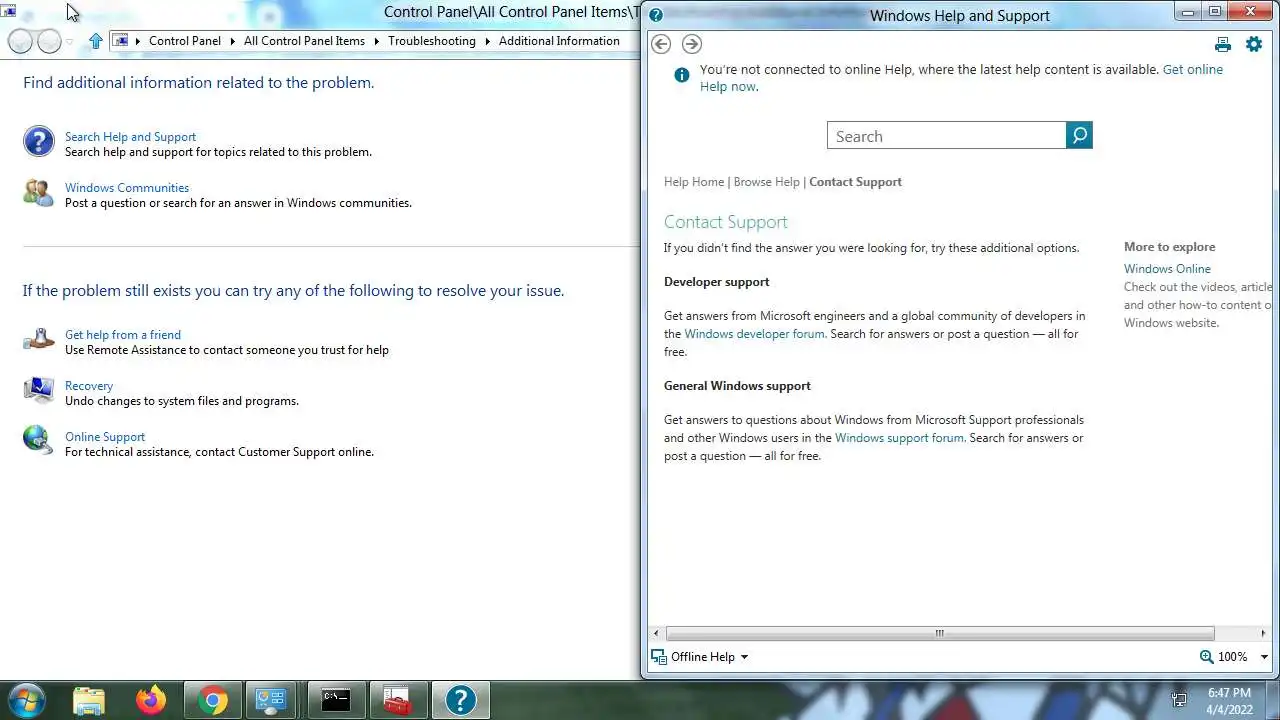Click Troubleshooting breadcrumb
This screenshot has width=1280, height=720.
432,41
